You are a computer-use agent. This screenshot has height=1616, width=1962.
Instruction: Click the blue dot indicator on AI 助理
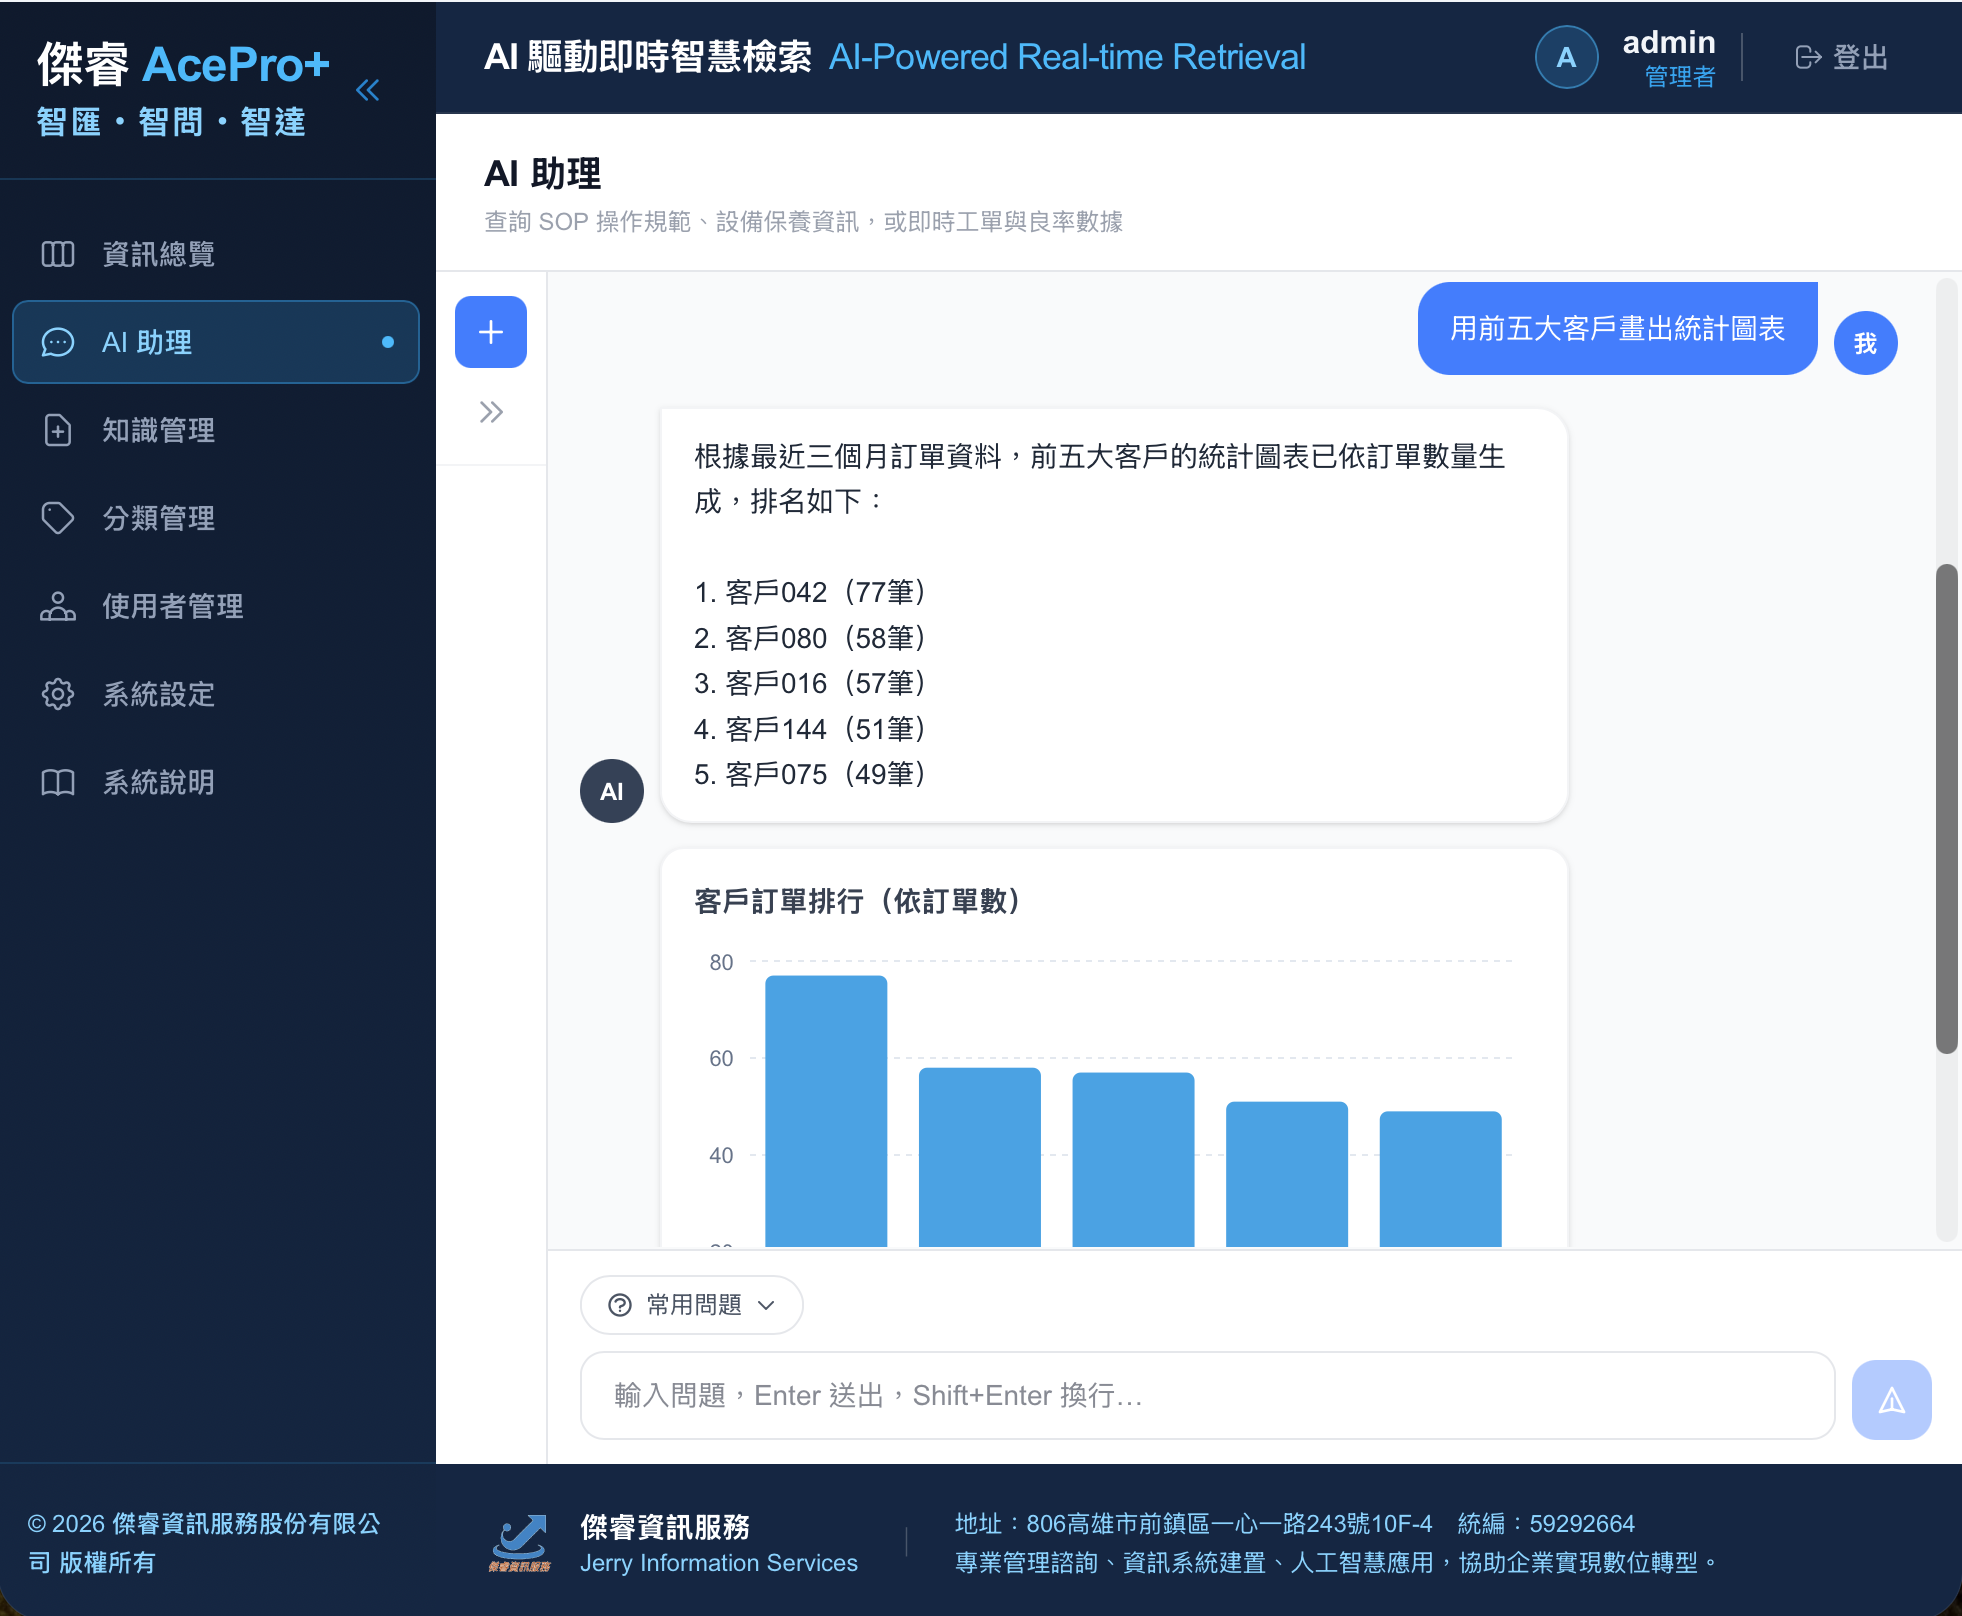tap(388, 342)
